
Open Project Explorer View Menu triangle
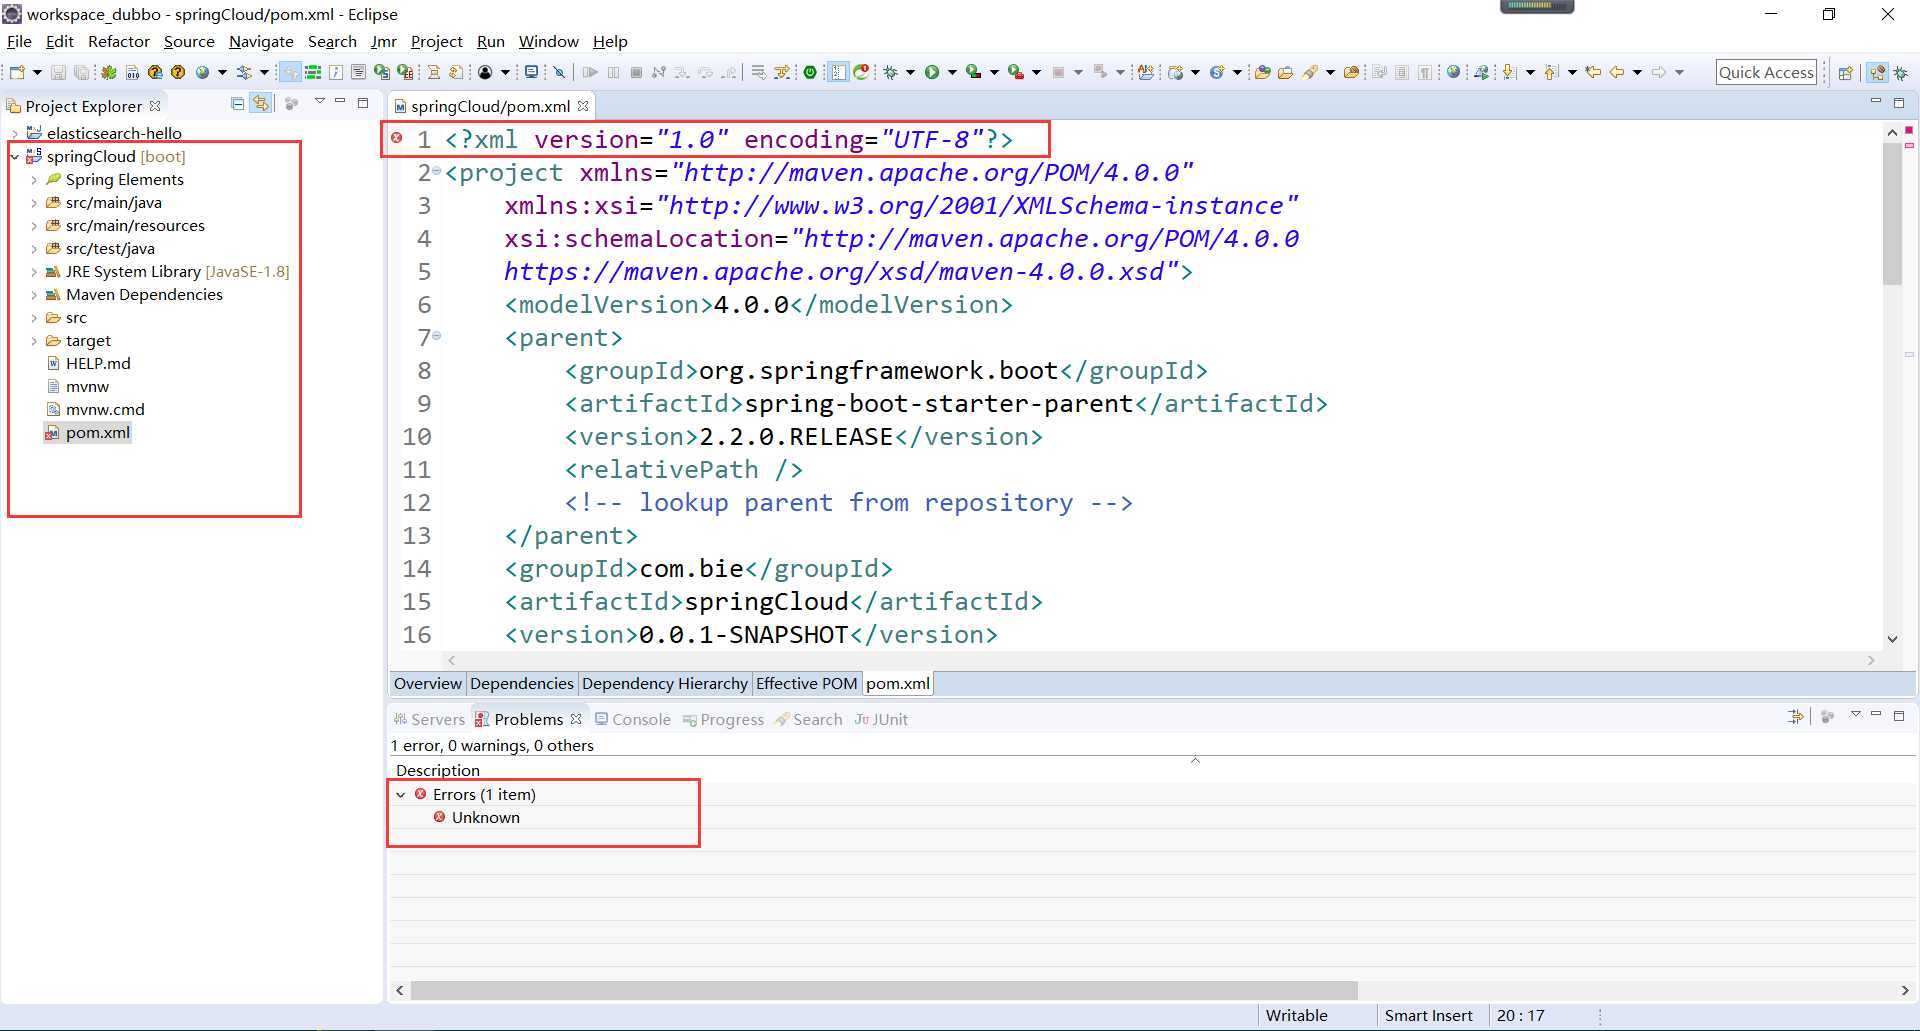[x=320, y=101]
